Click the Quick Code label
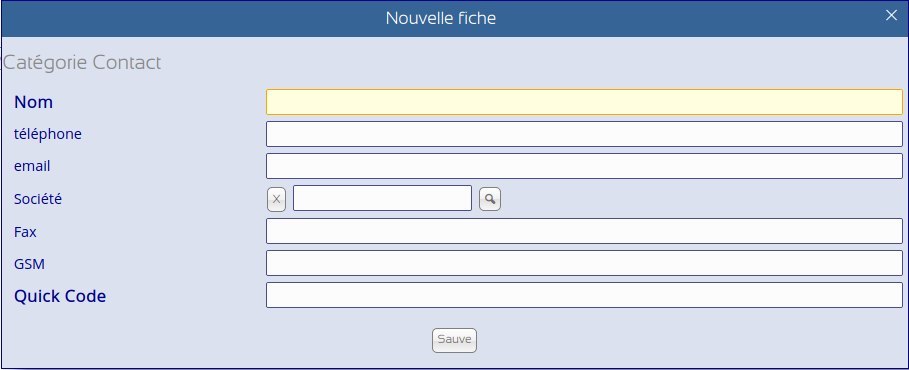Viewport: 909px width, 370px height. coord(60,296)
